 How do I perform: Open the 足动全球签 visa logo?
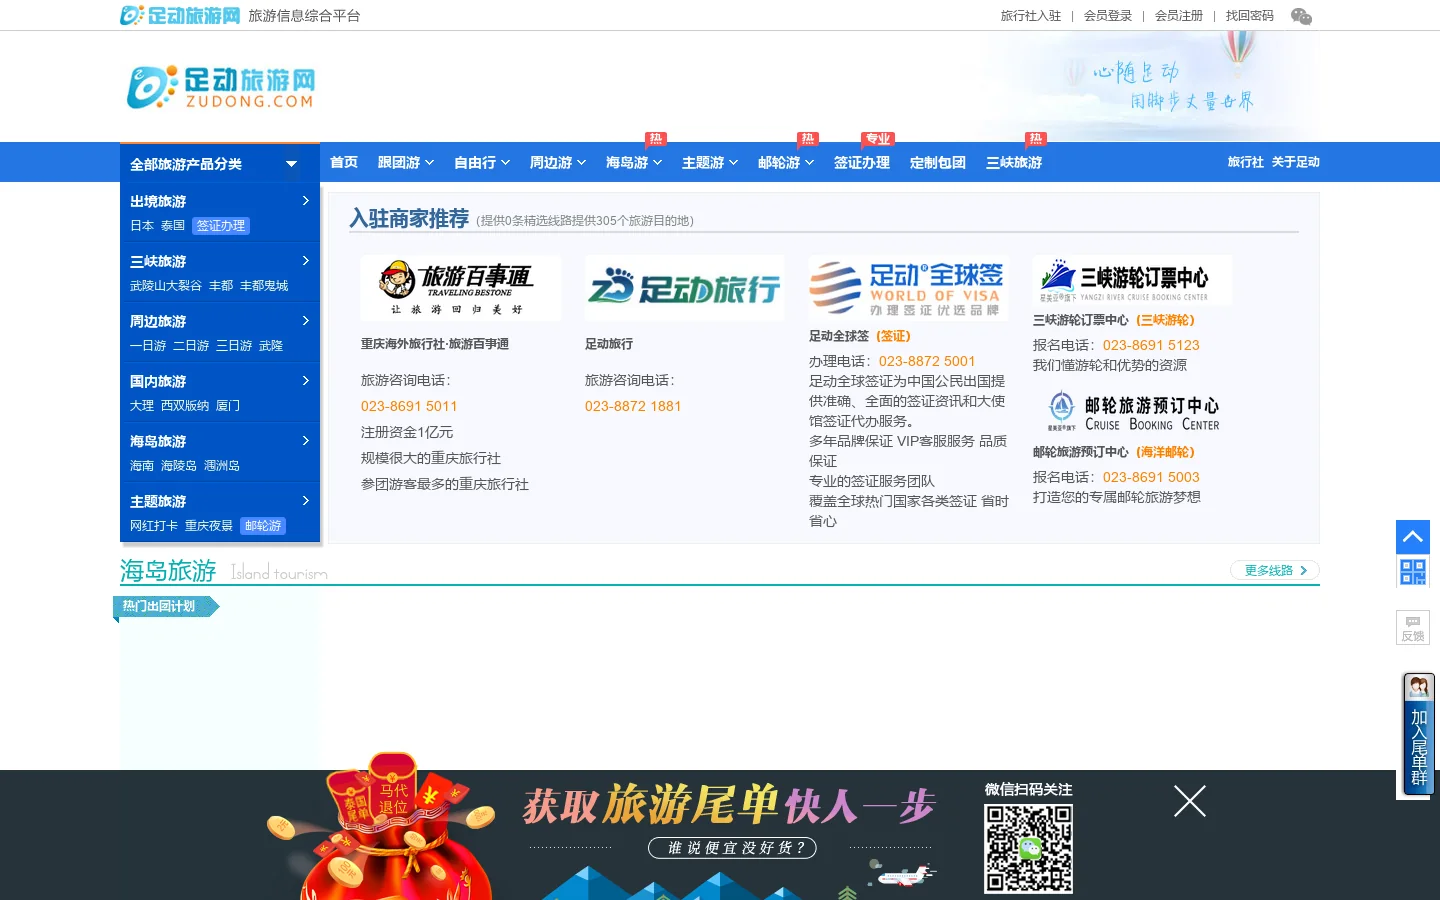[909, 288]
